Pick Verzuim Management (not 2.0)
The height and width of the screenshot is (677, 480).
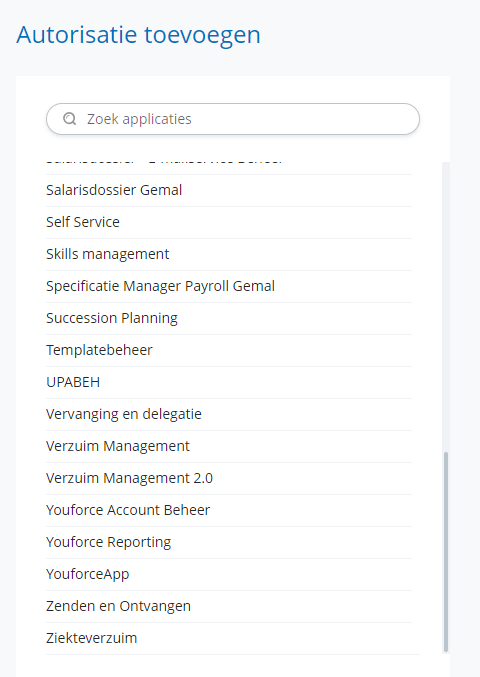pos(229,446)
